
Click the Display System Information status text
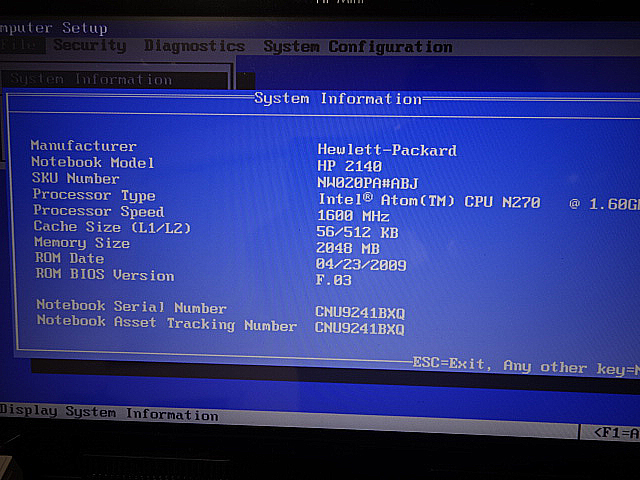point(109,413)
